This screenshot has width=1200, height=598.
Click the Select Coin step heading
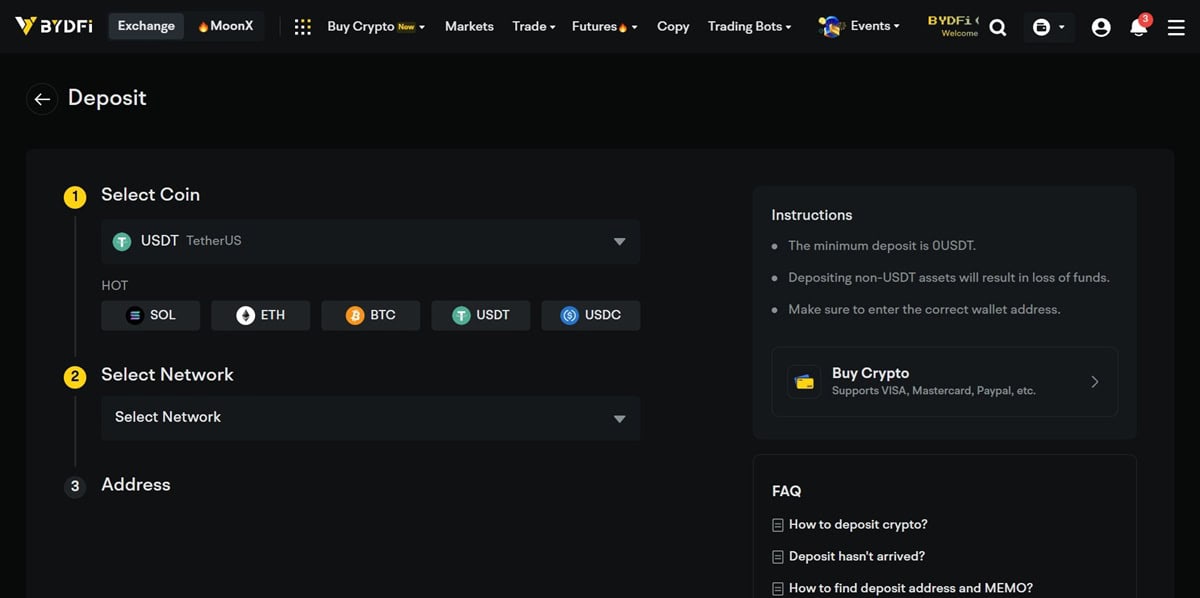(x=150, y=195)
